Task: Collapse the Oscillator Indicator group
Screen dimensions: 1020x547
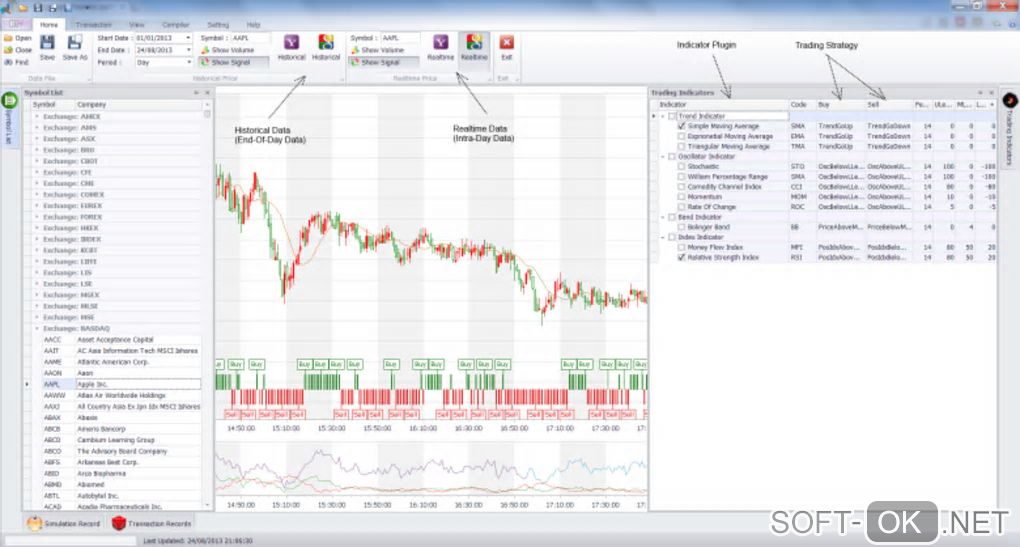Action: [664, 156]
